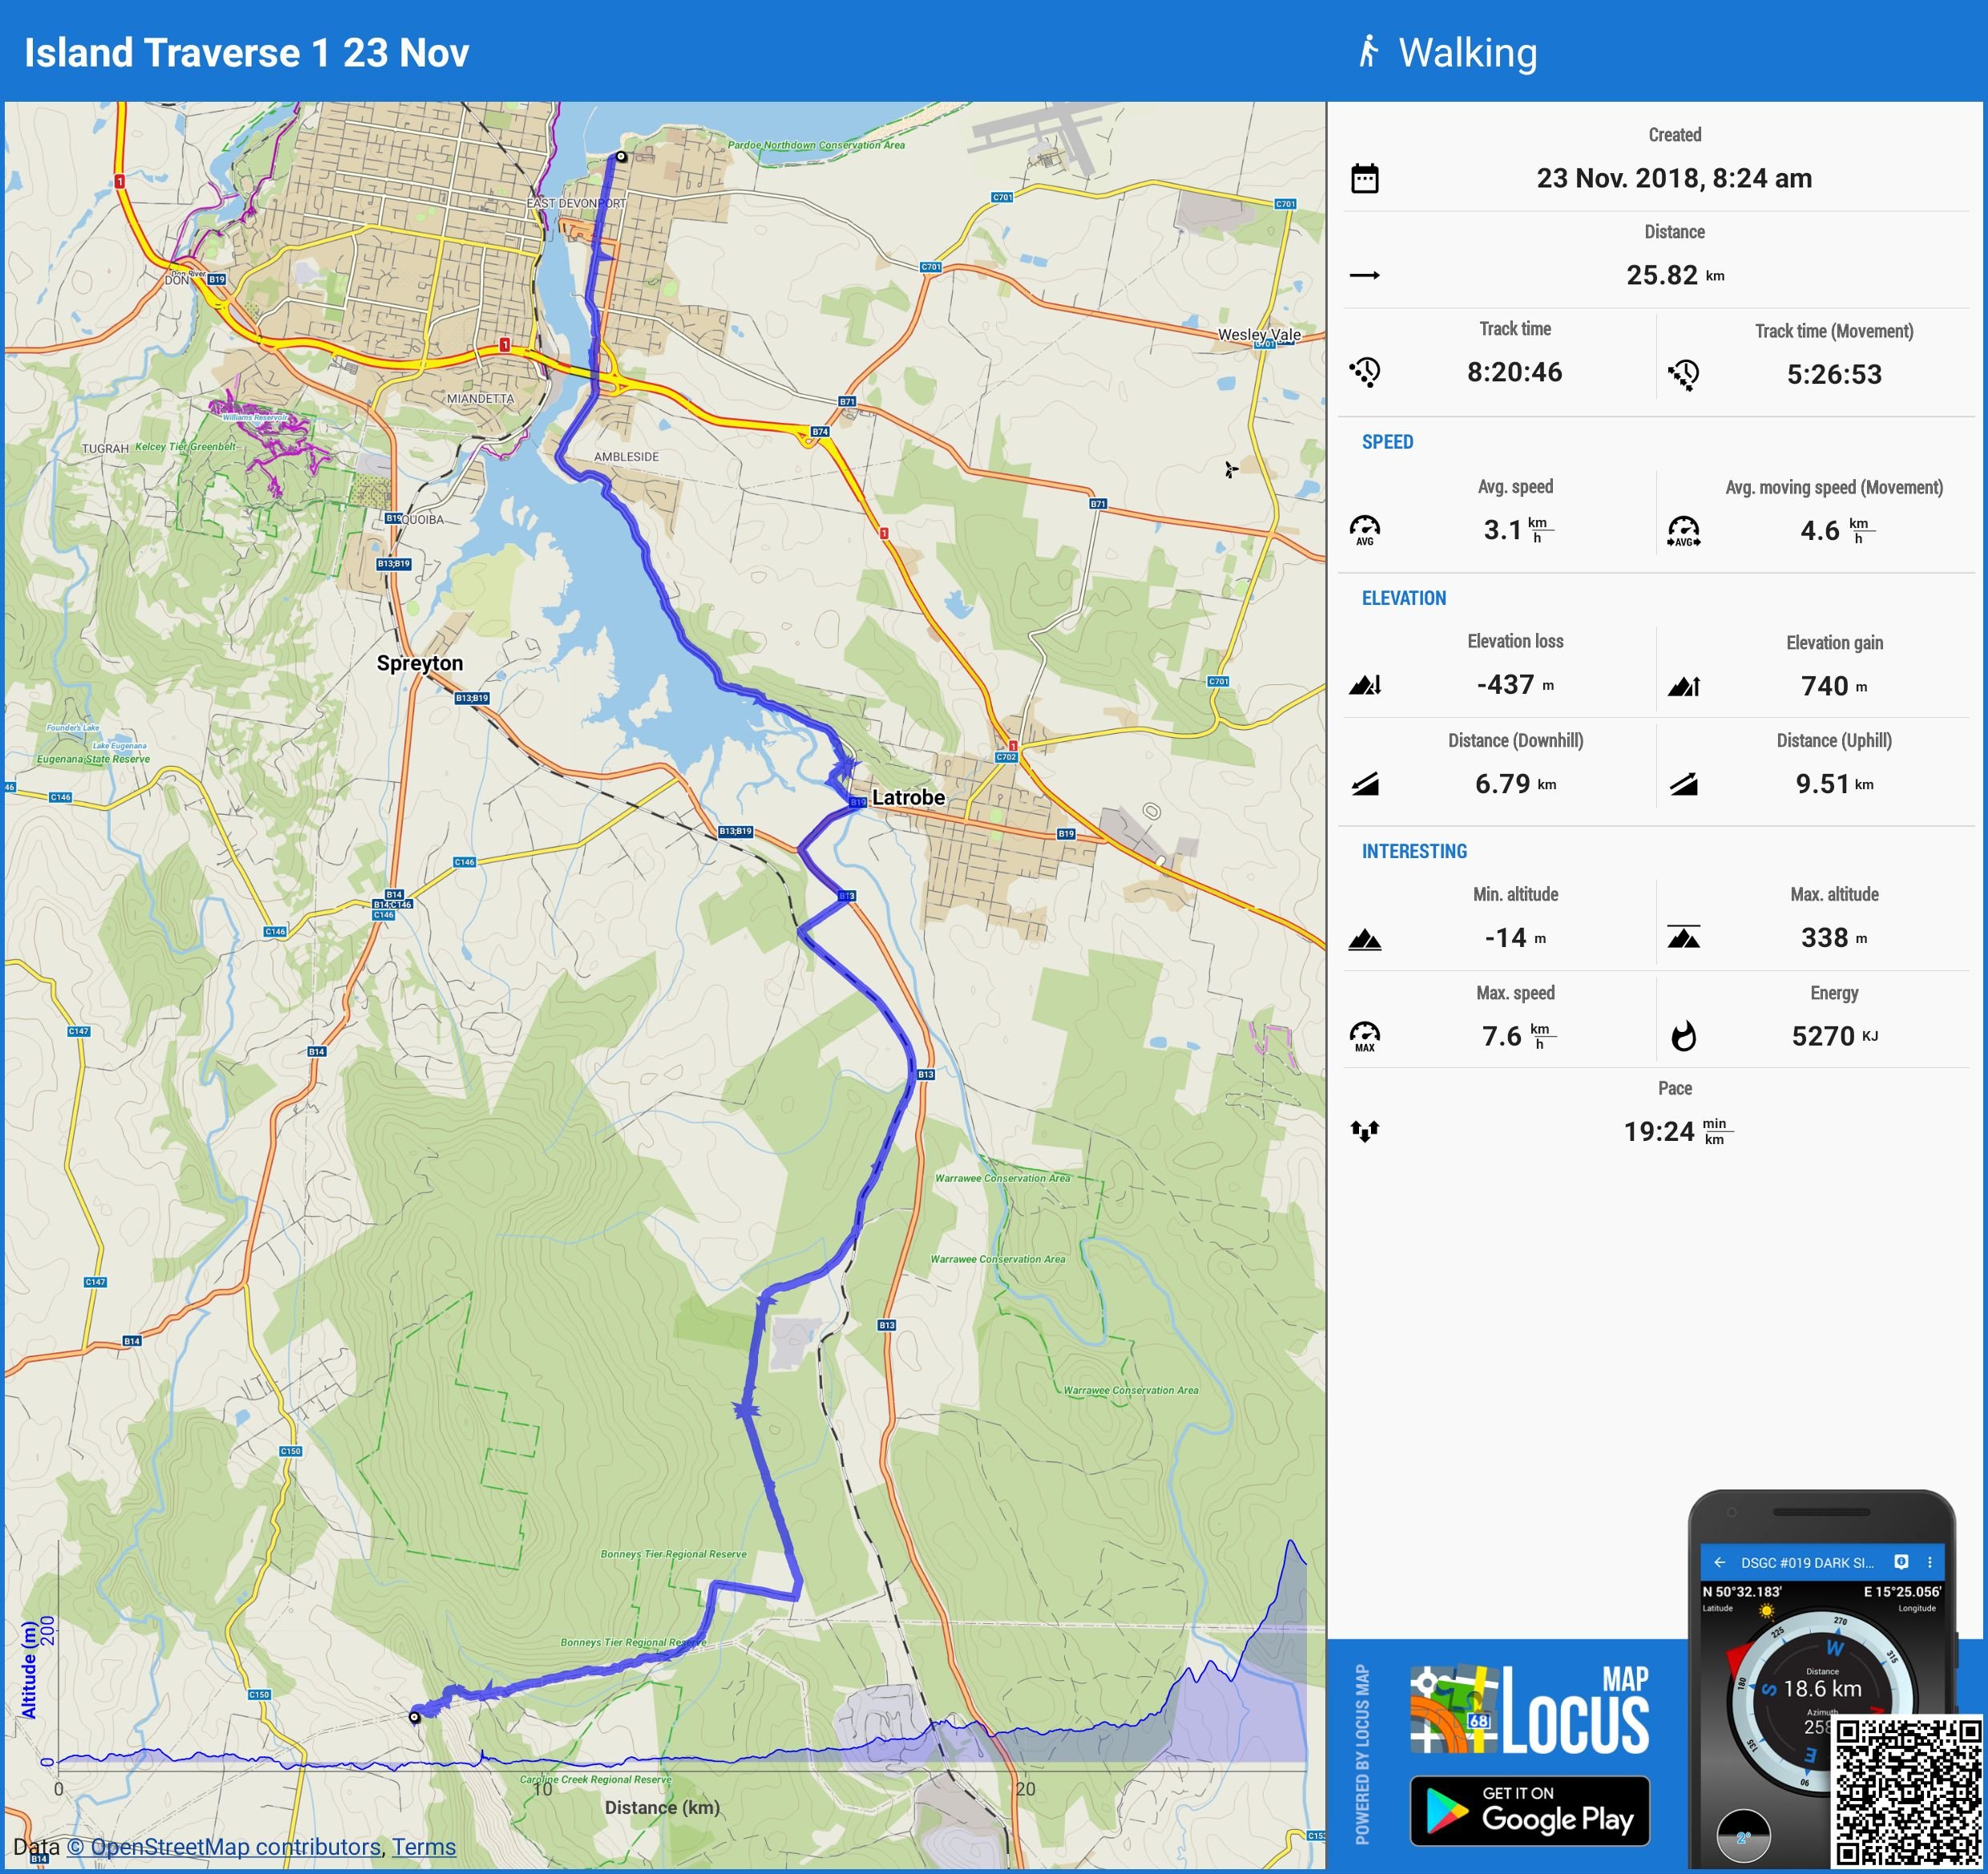
Task: Click the Max. altitude peak icon
Action: pos(1683,937)
